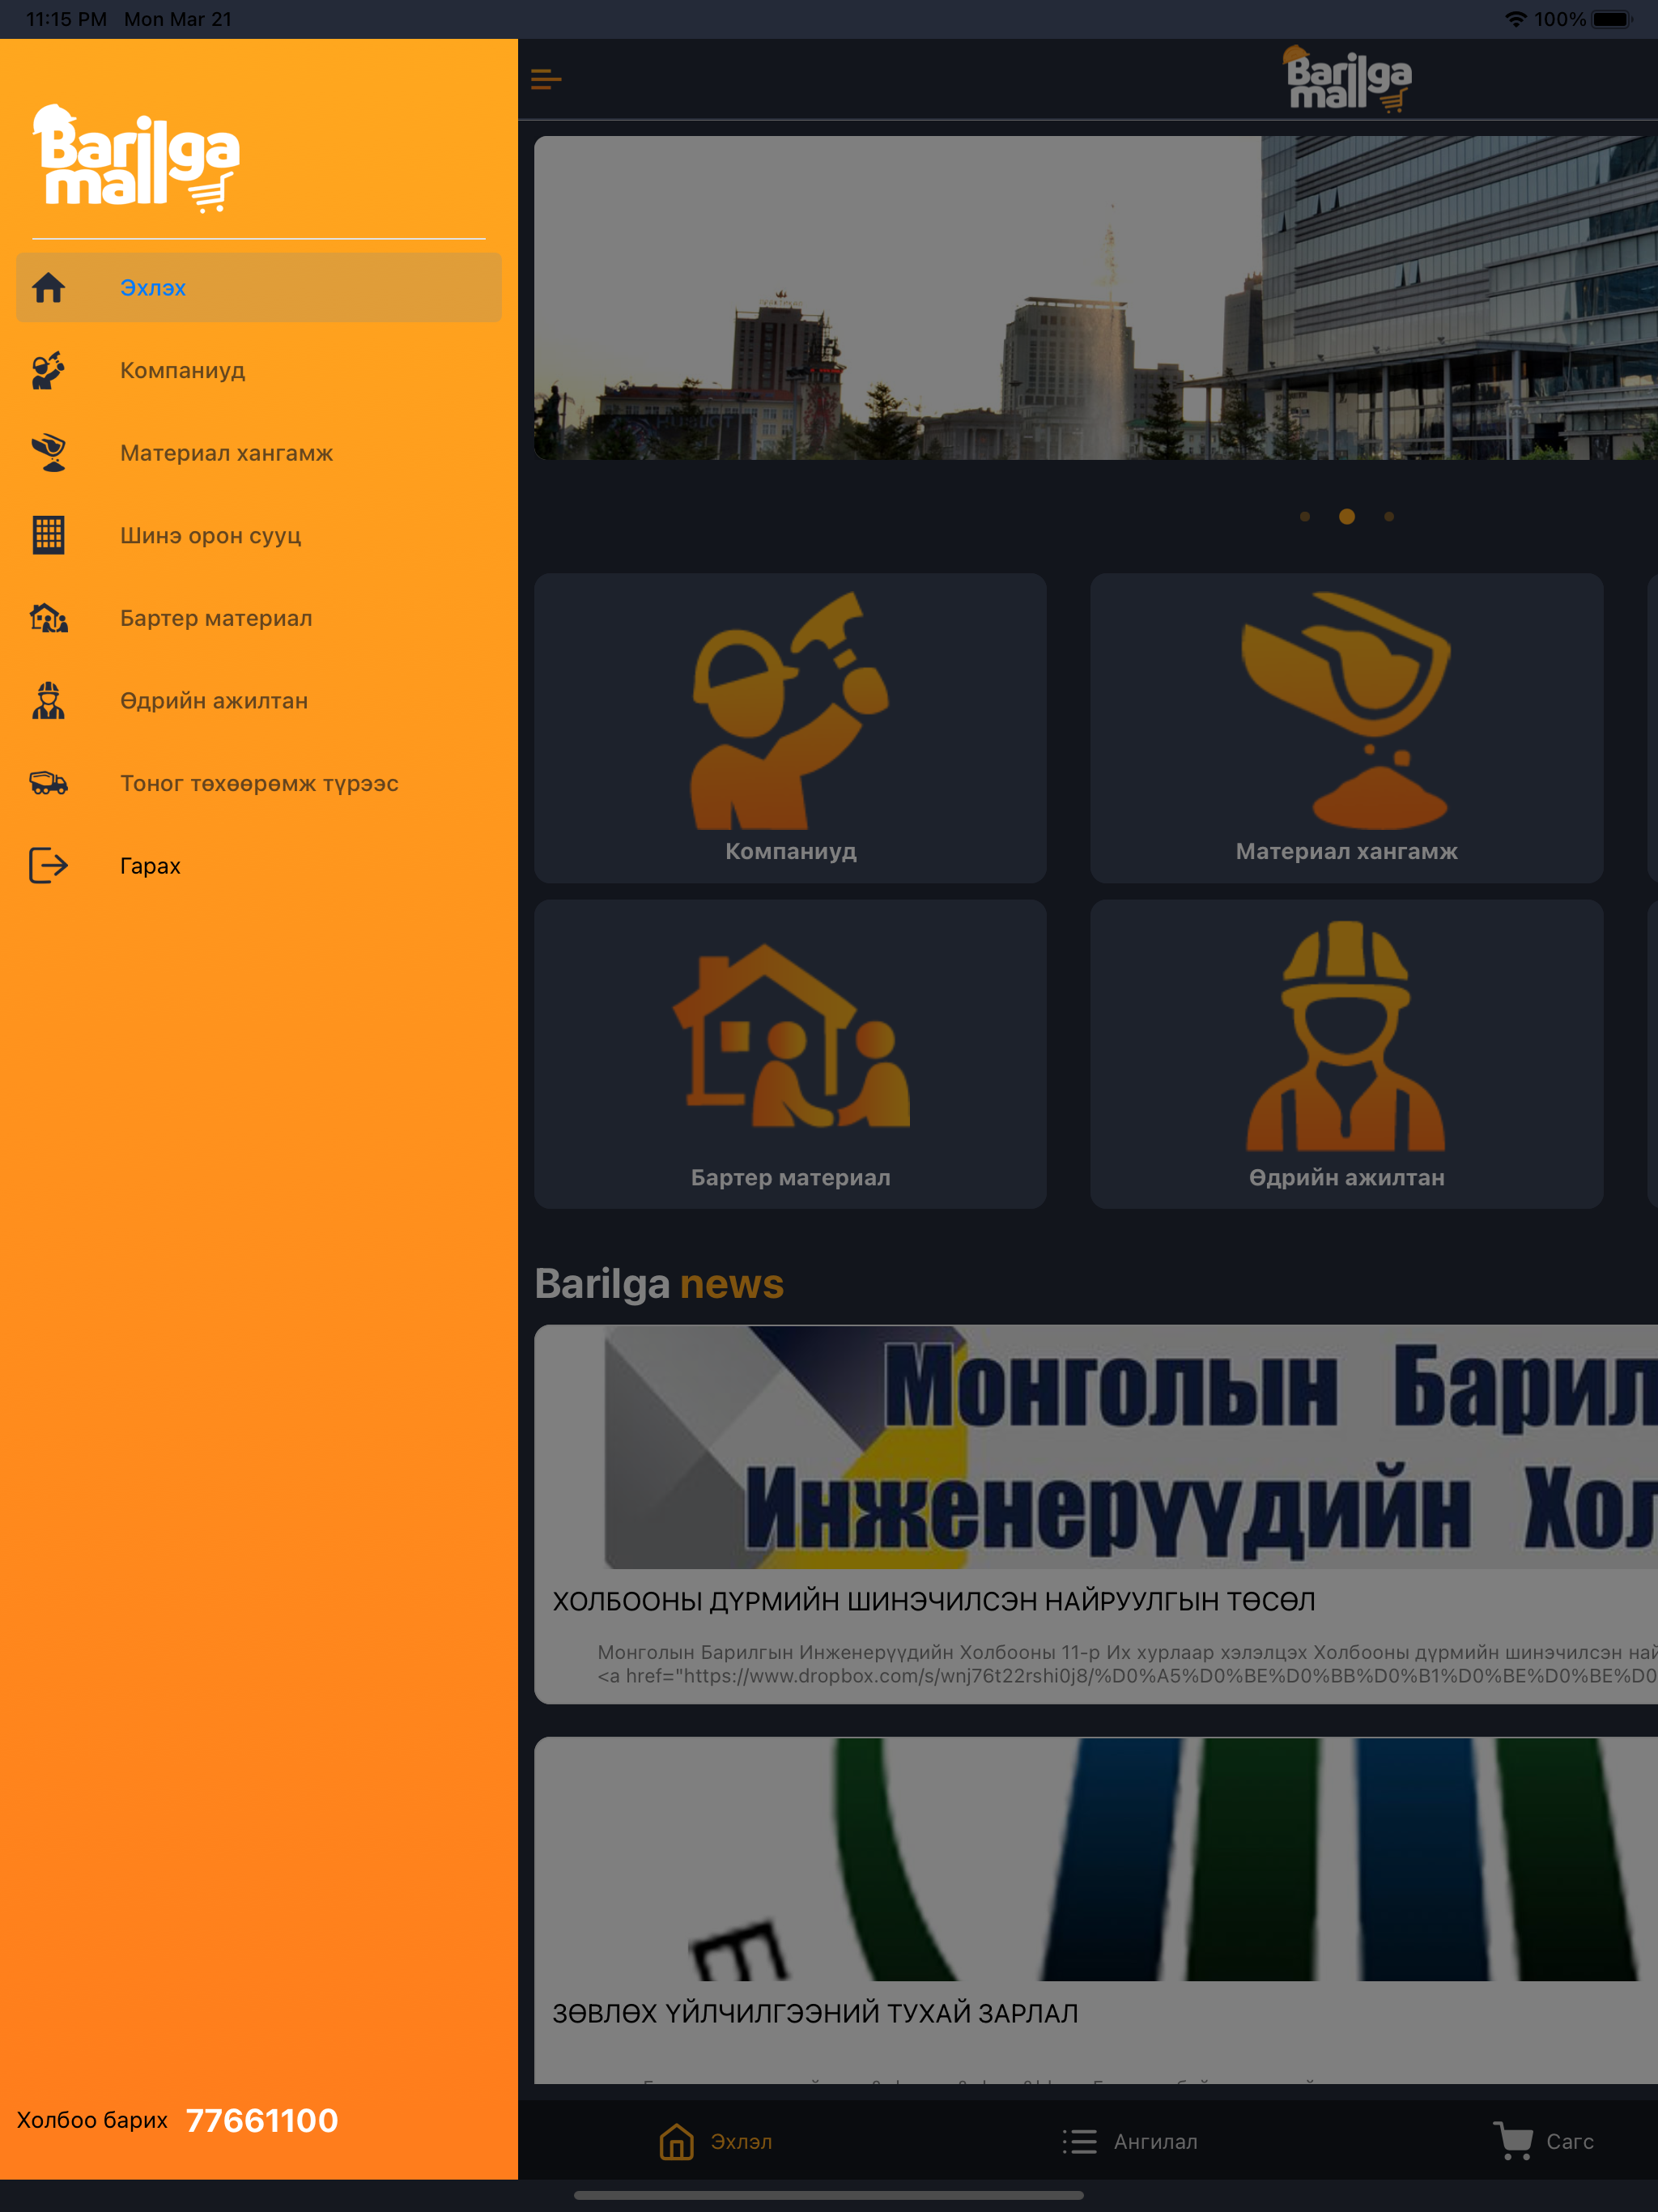Select Бартер материал in the sidebar
The image size is (1658, 2212).
pos(259,618)
